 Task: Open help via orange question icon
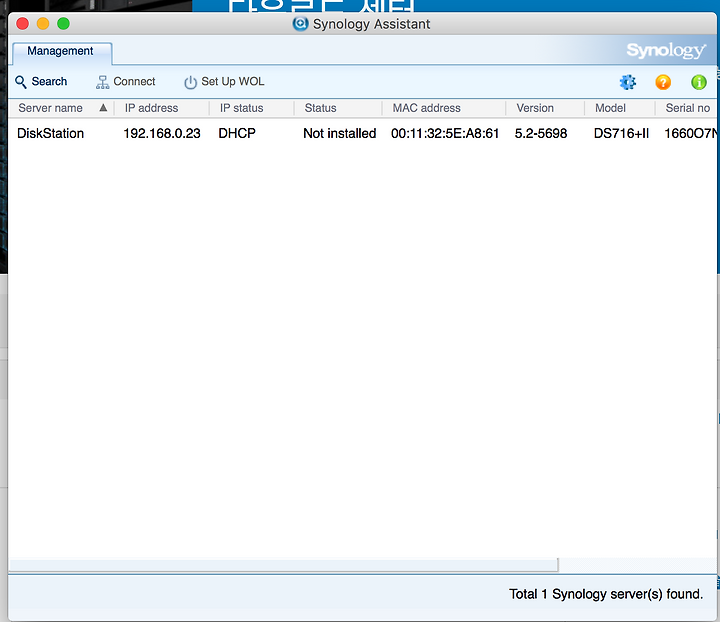click(663, 82)
